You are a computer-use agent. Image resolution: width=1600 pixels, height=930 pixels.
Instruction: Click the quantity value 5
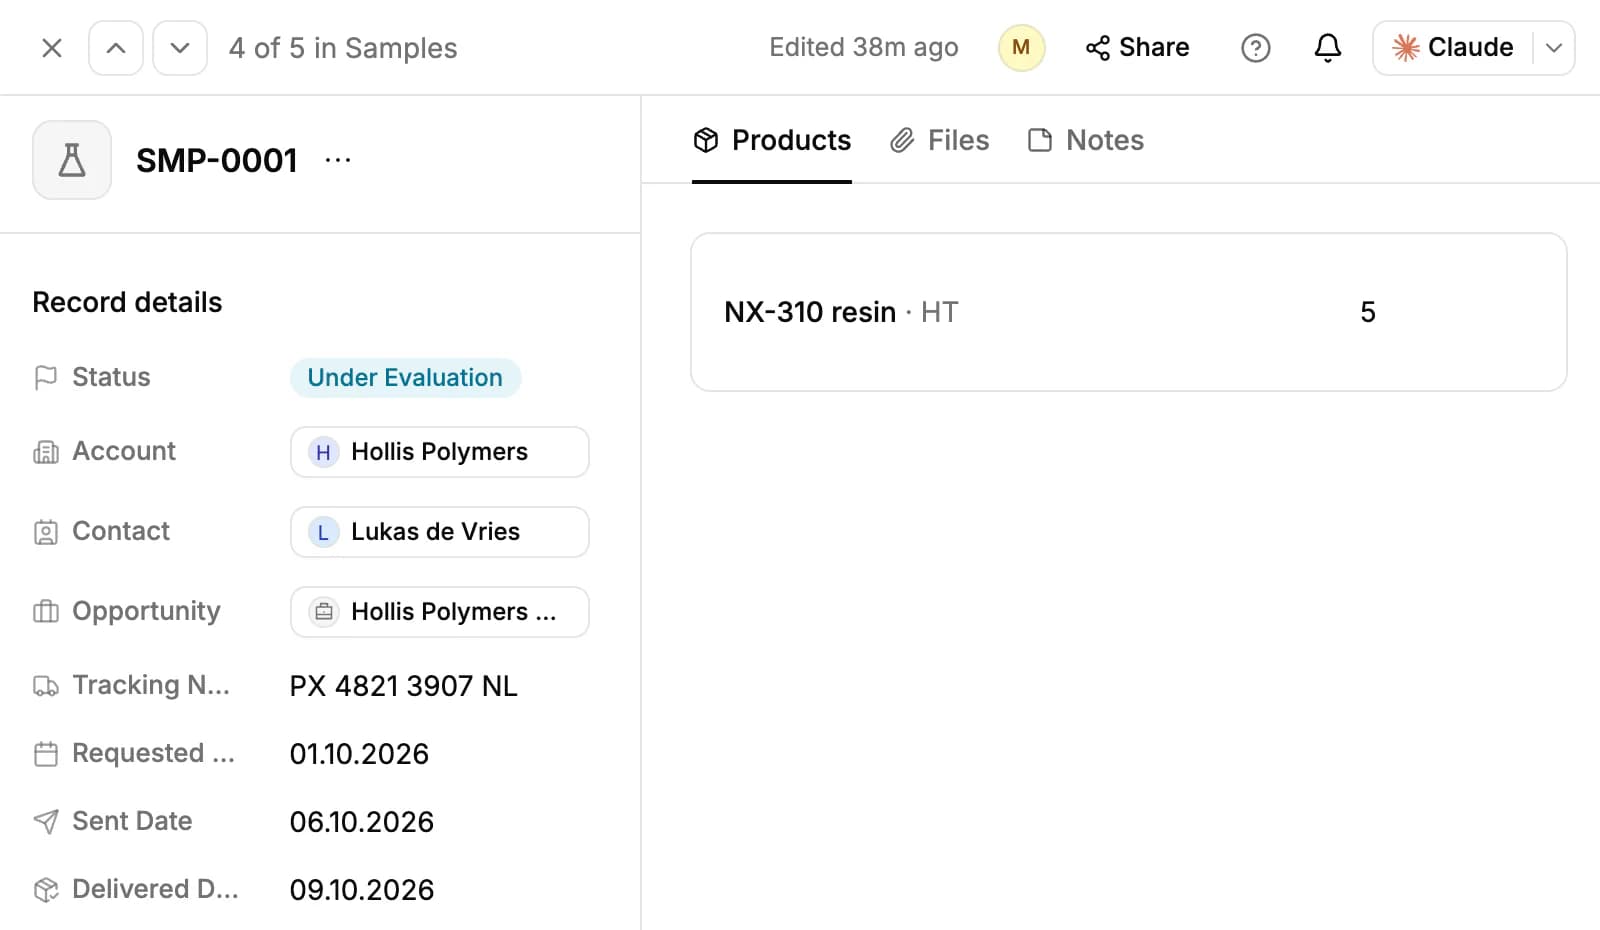1368,312
